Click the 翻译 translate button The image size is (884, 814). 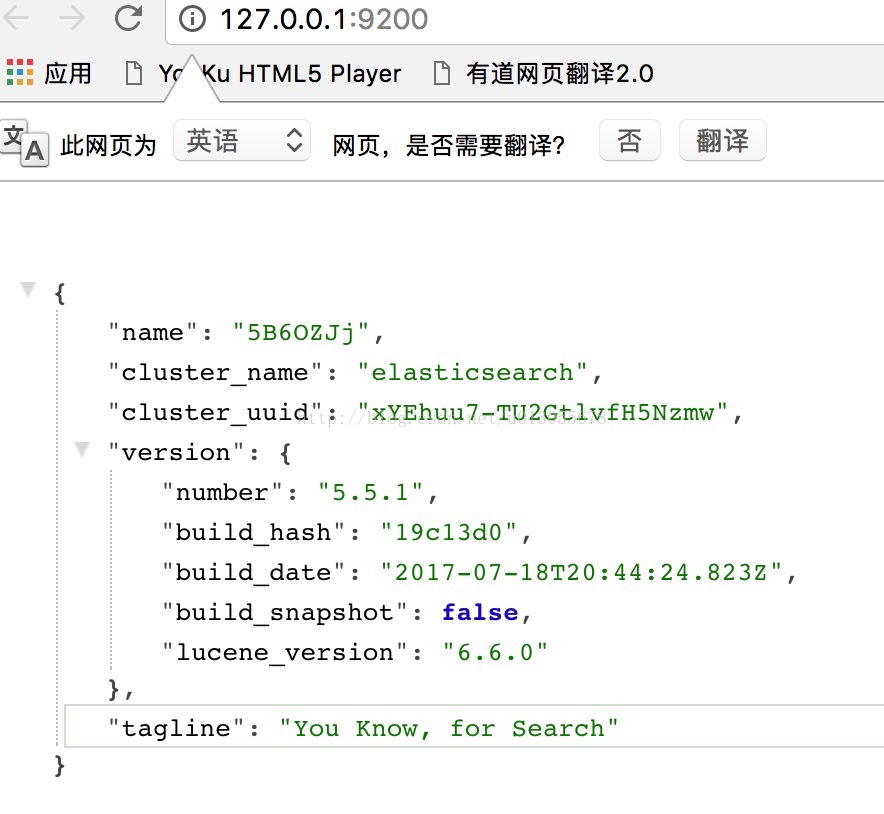(723, 140)
